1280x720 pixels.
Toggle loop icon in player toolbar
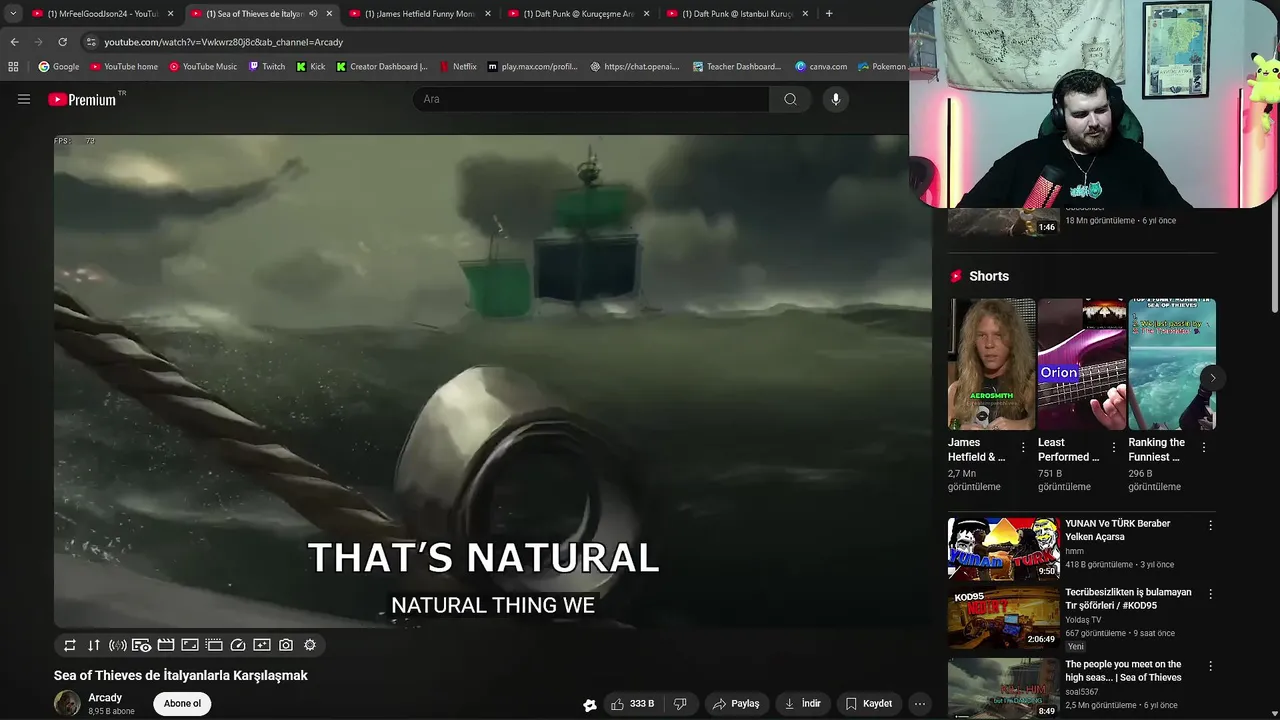(x=70, y=645)
